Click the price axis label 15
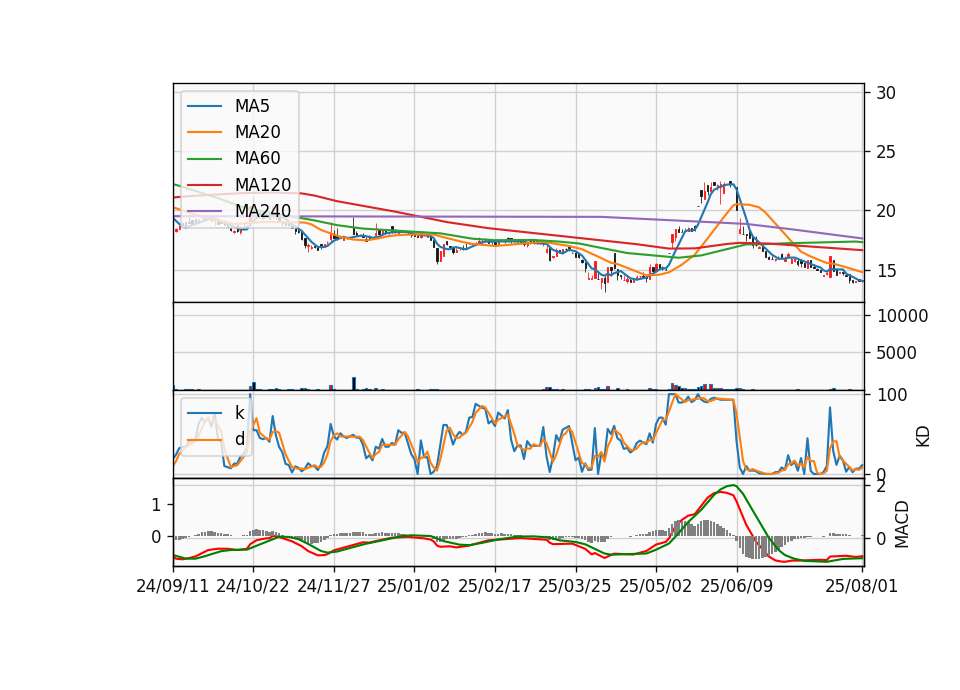 [886, 271]
